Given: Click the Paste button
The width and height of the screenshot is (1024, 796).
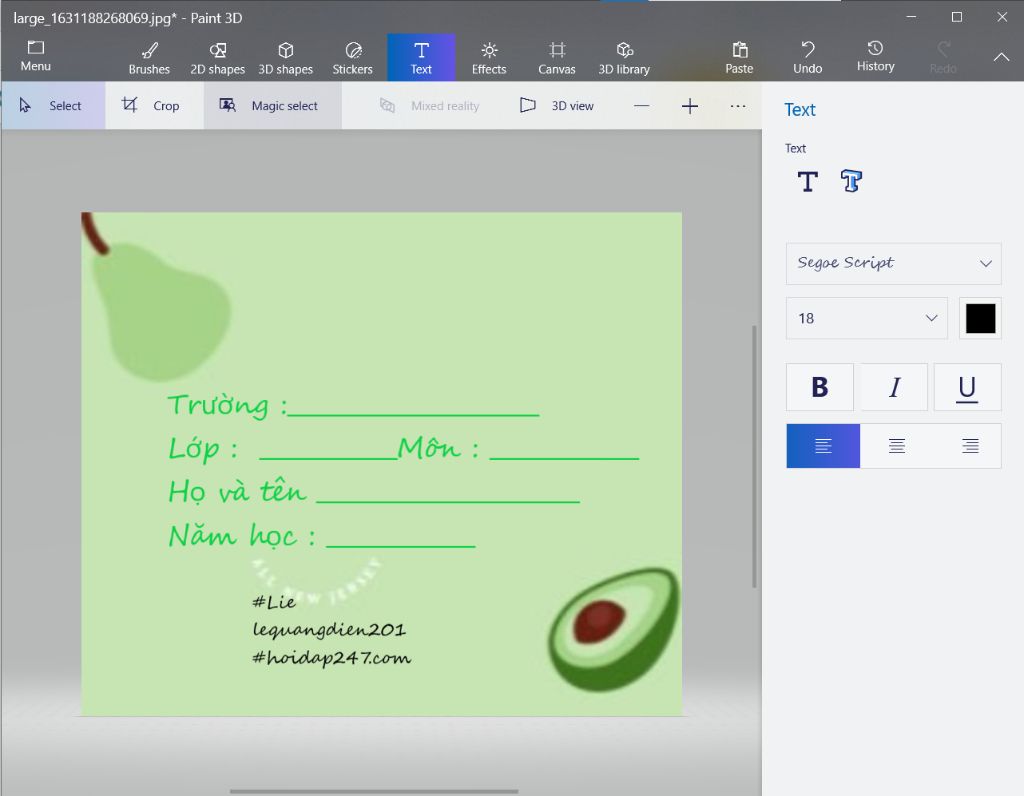Looking at the screenshot, I should click(739, 58).
